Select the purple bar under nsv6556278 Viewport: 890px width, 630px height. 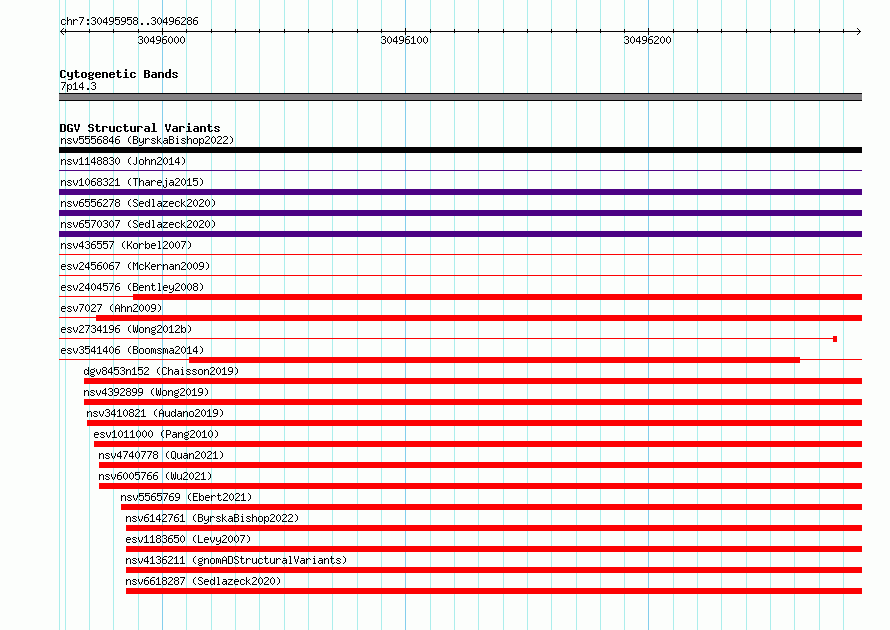tap(460, 213)
